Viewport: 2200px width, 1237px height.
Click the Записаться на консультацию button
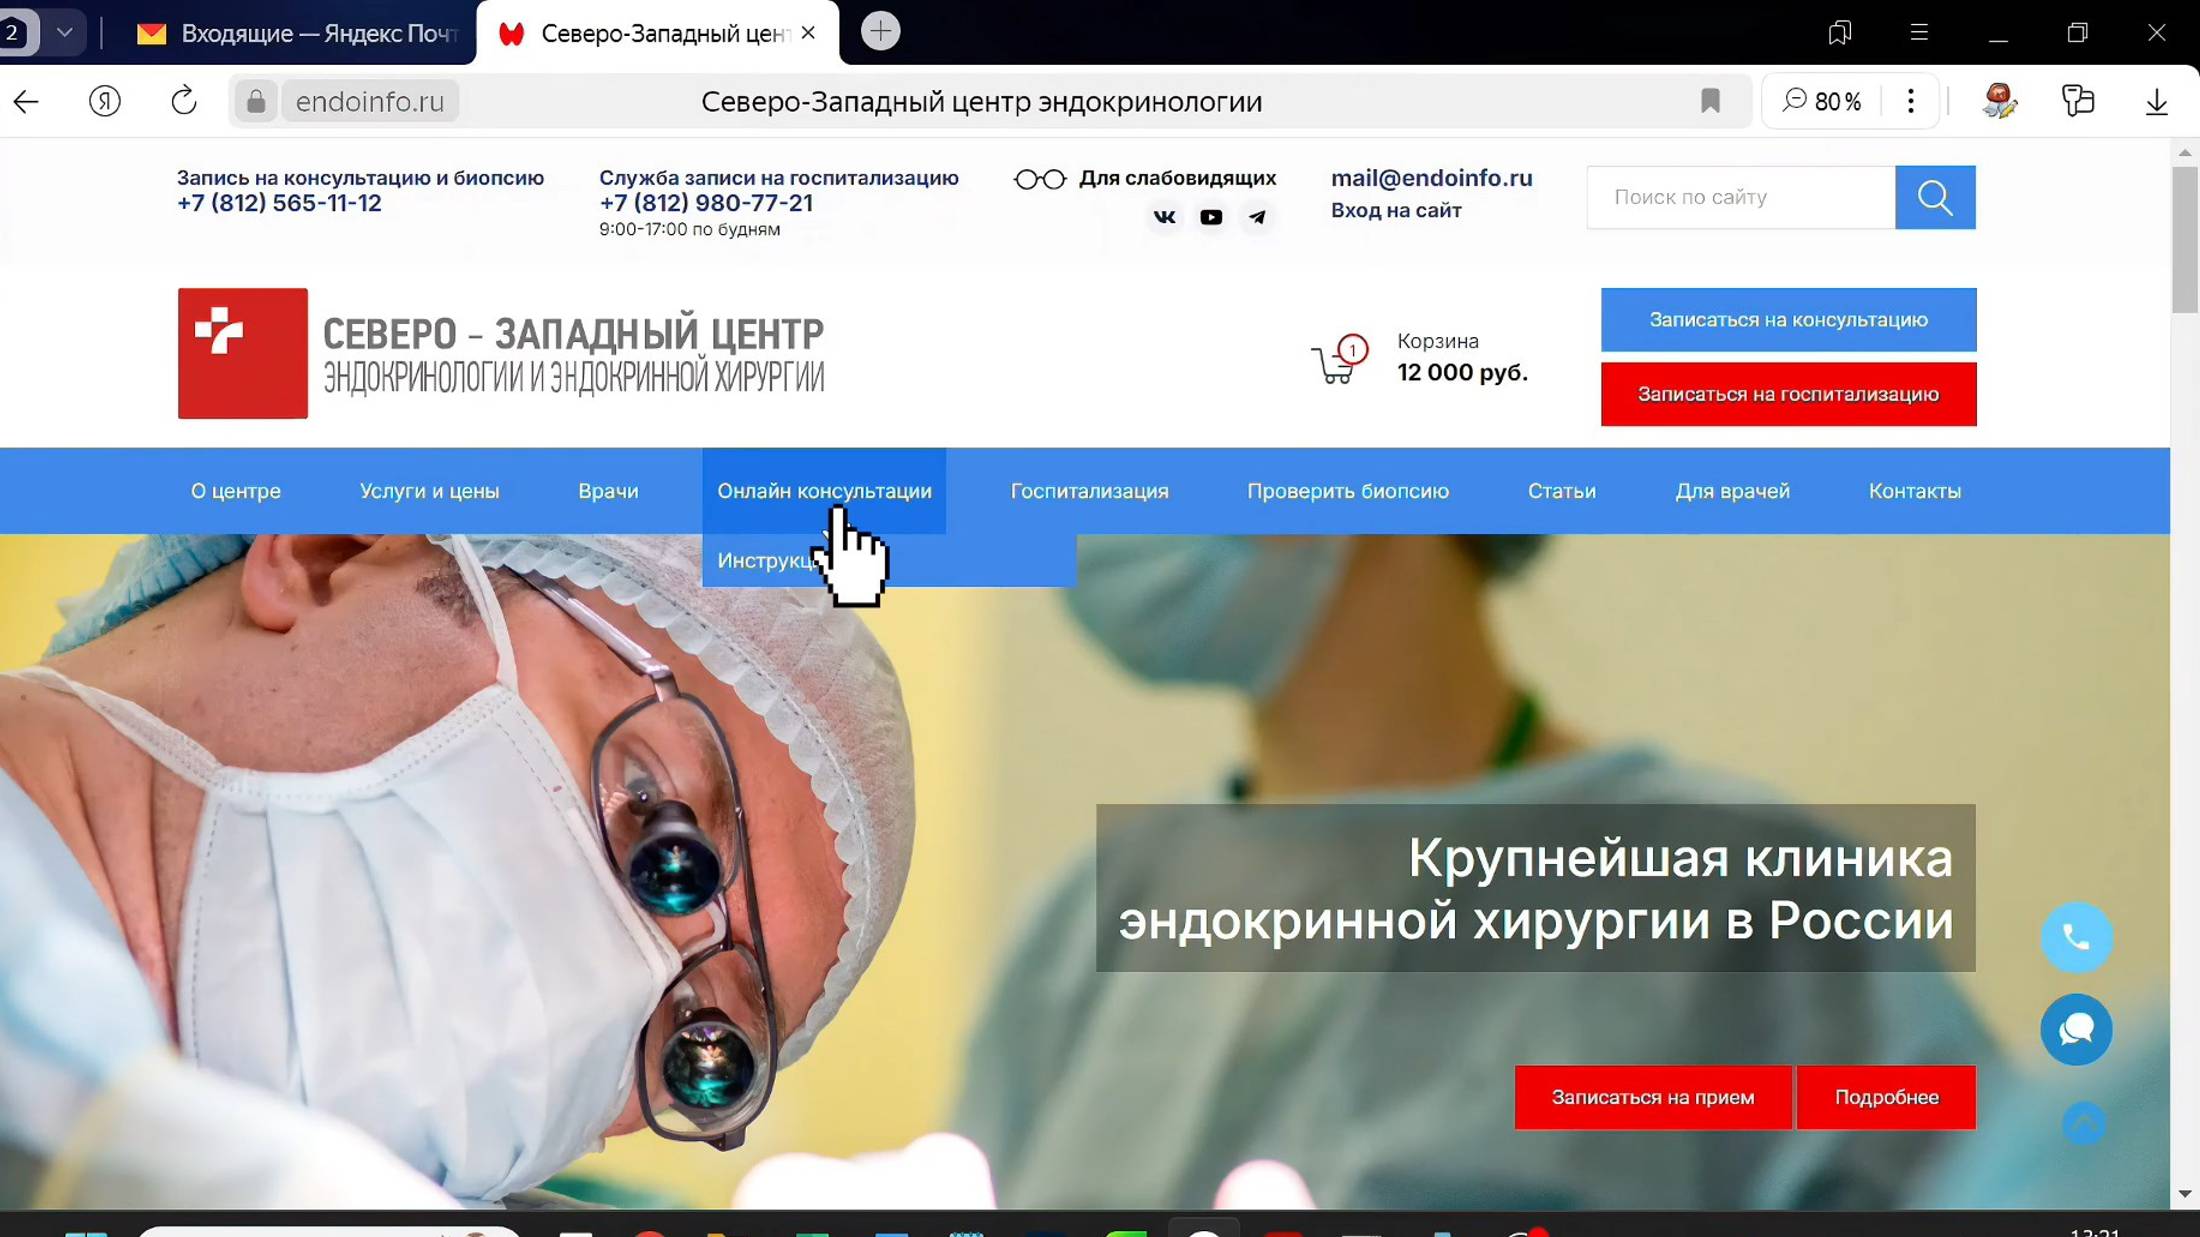coord(1788,319)
